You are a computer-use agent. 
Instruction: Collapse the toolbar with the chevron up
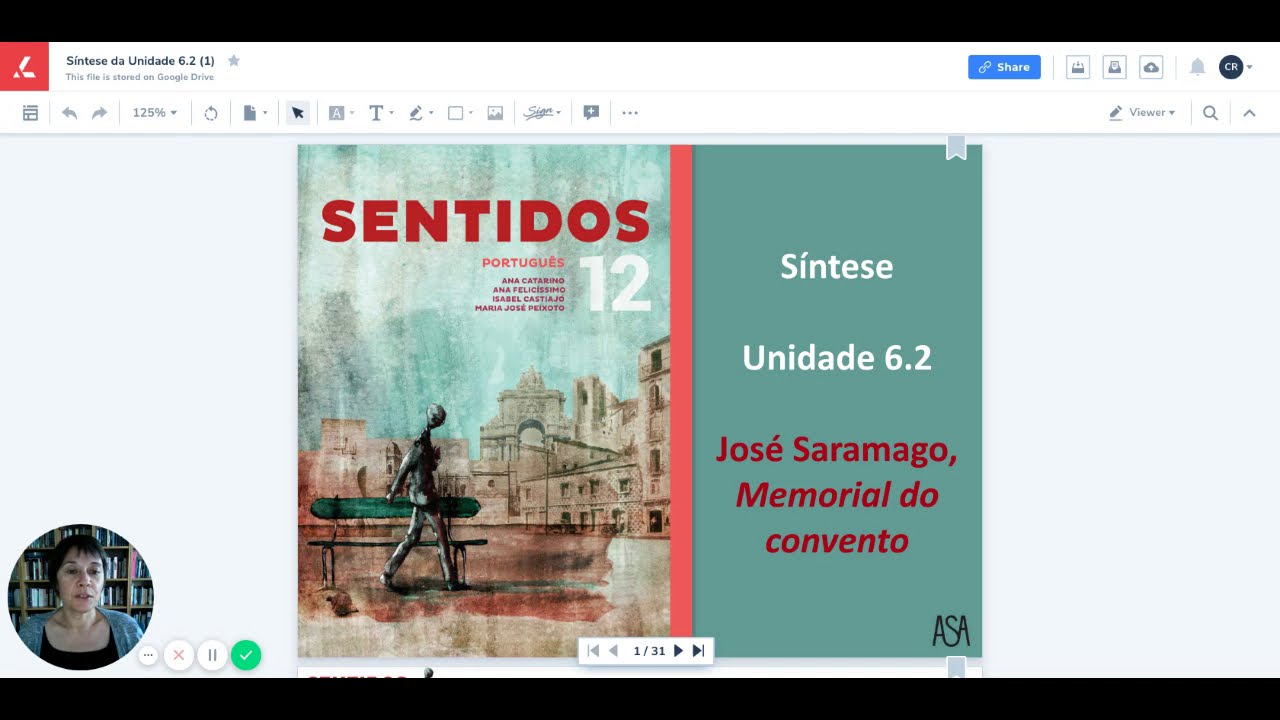point(1249,113)
